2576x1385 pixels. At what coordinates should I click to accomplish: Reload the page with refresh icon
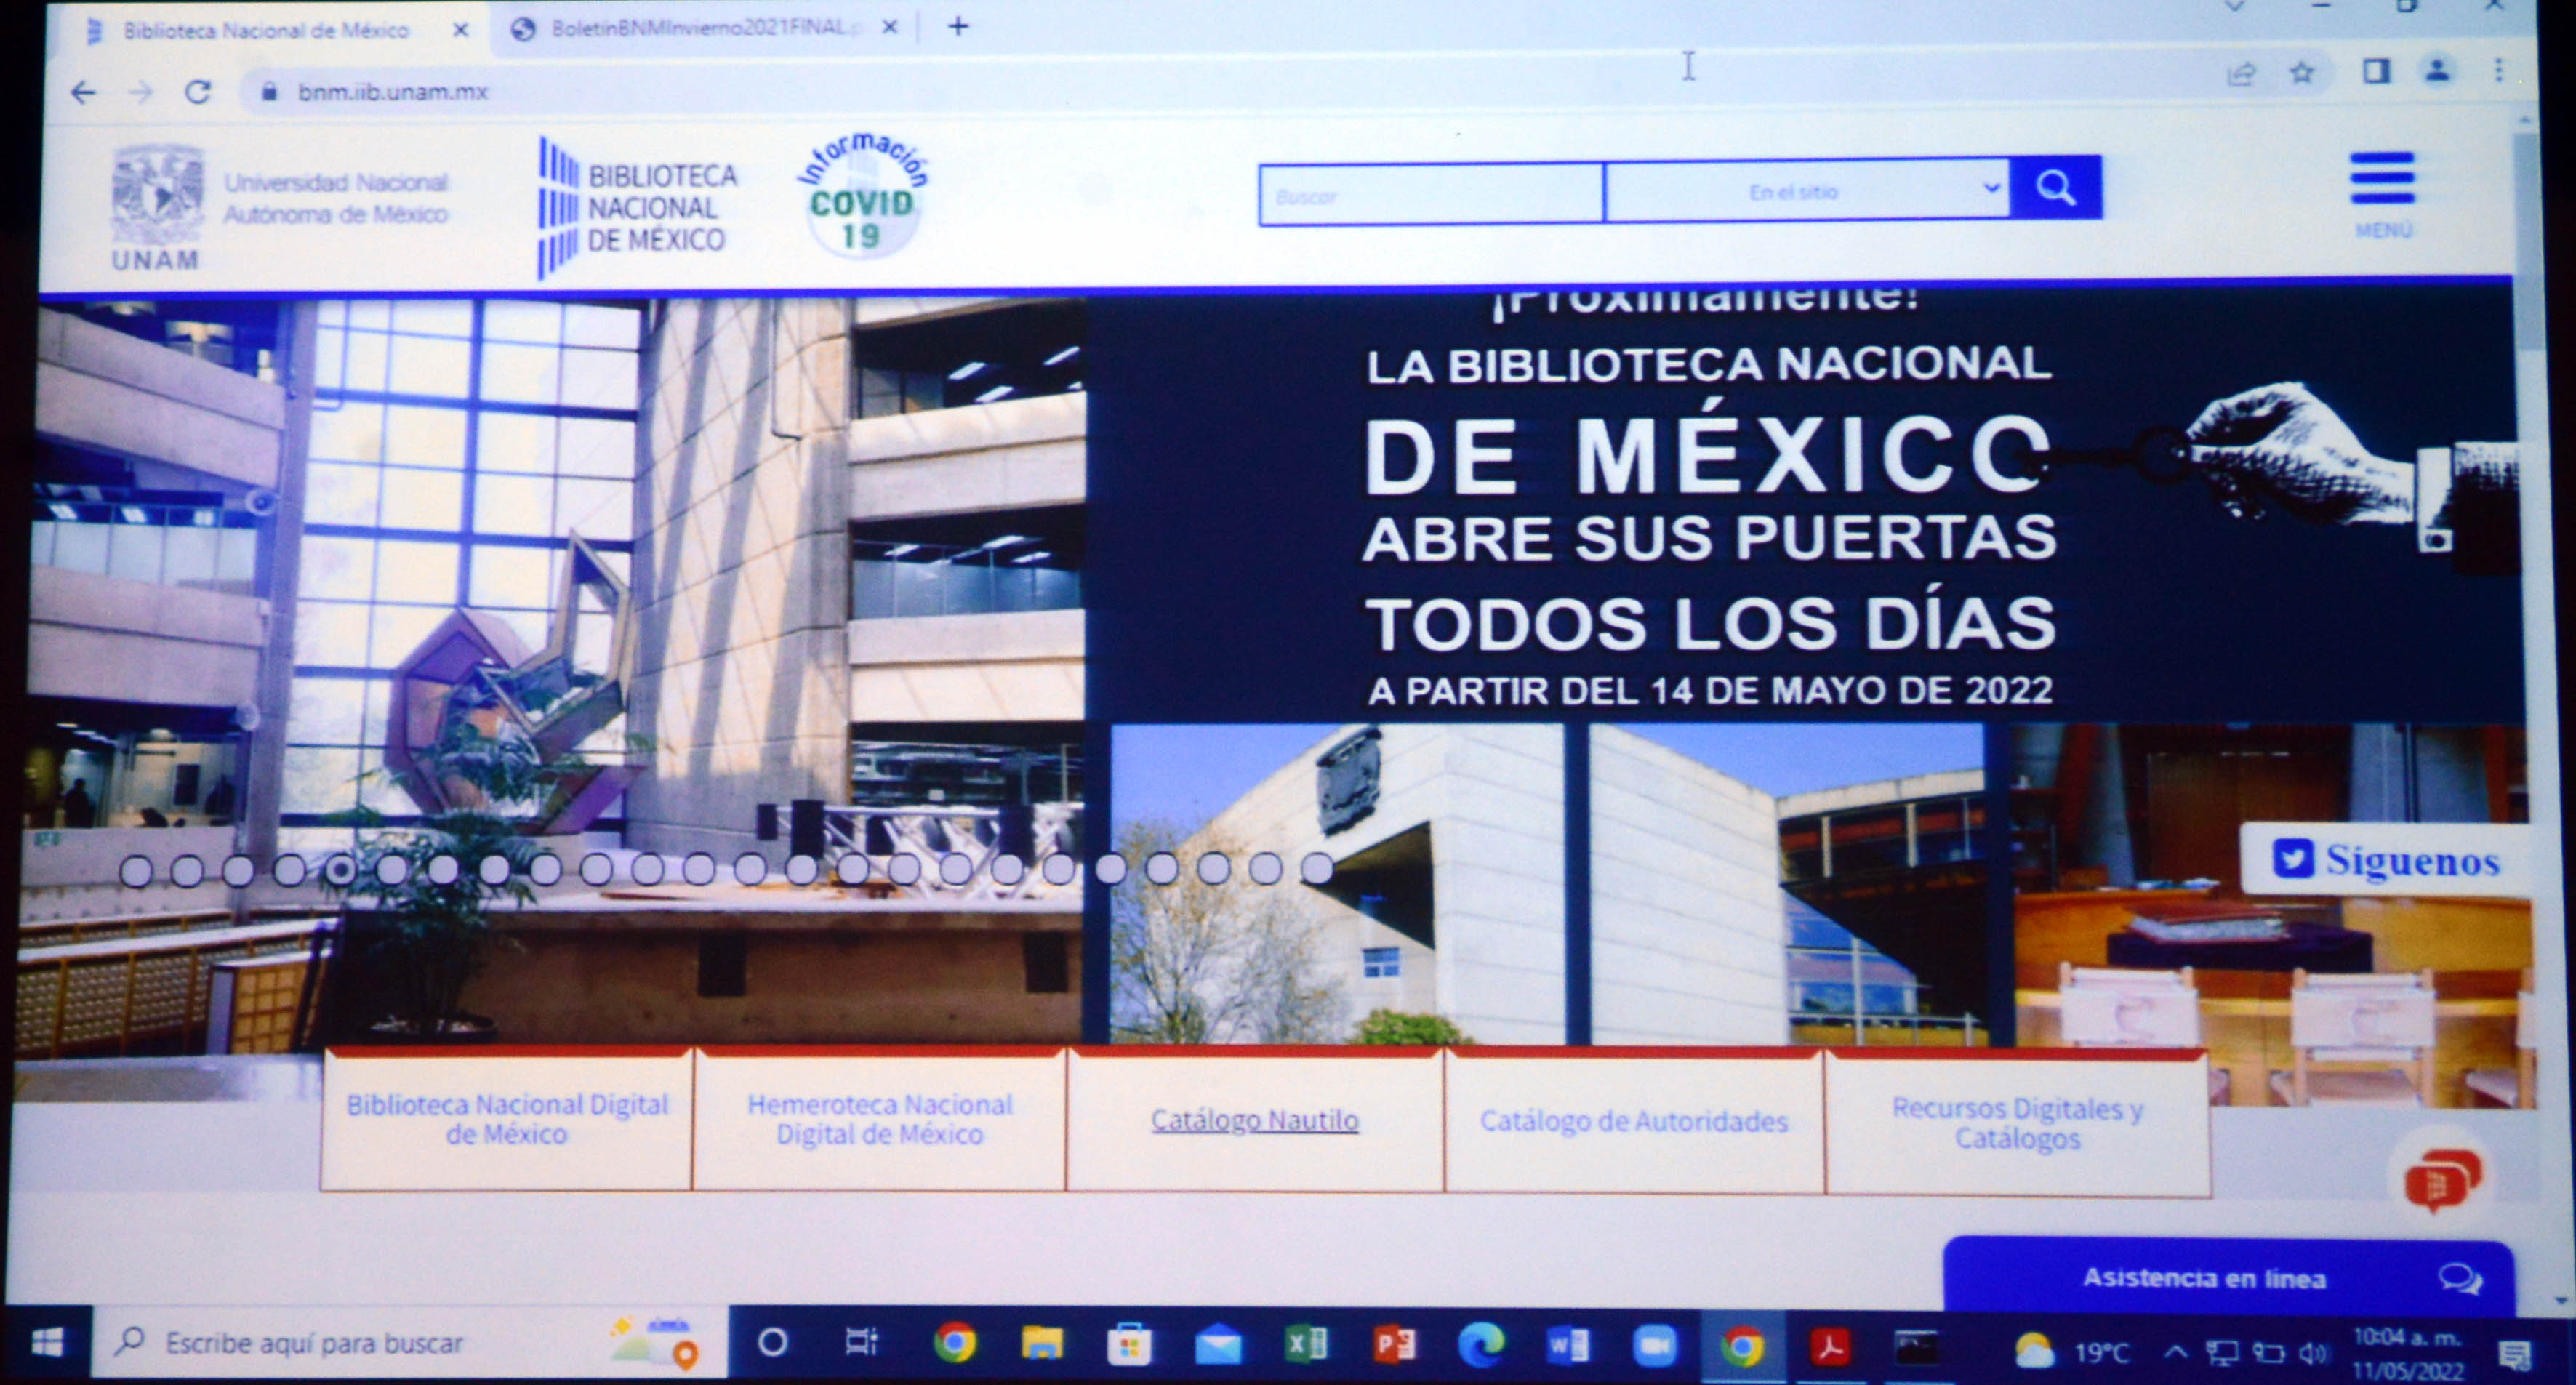pos(198,92)
